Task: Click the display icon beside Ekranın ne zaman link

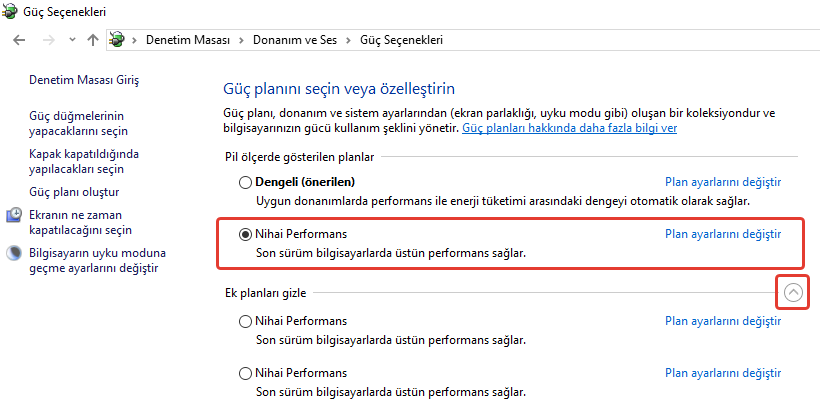Action: 15,215
